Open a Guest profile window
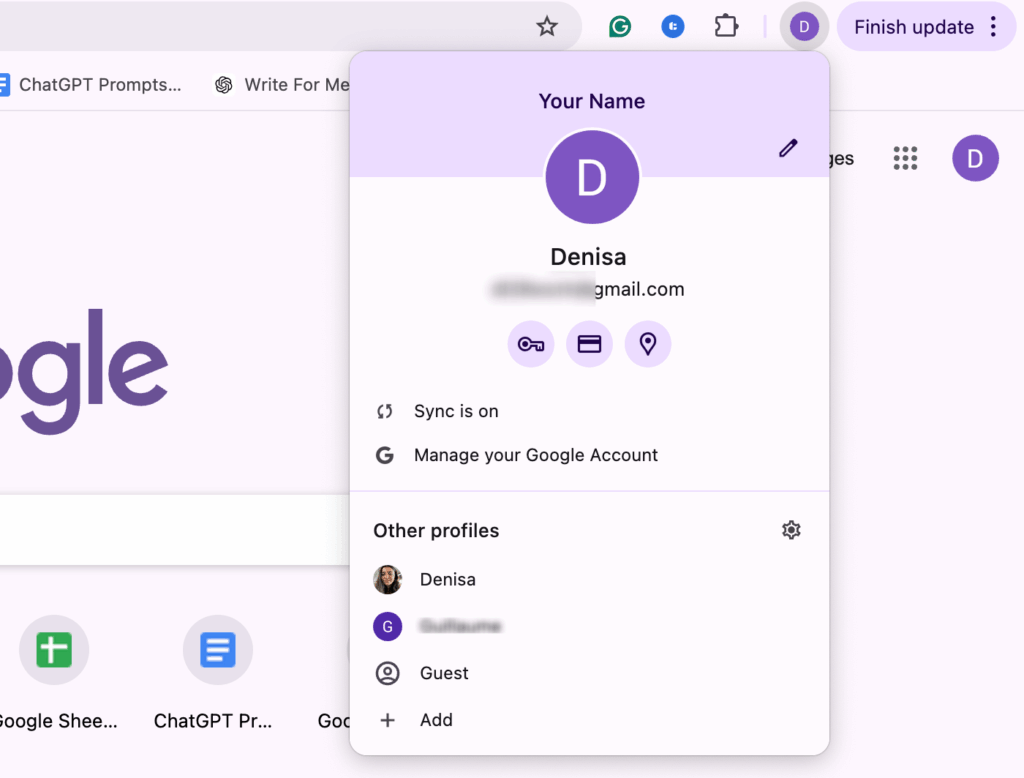 pos(443,673)
